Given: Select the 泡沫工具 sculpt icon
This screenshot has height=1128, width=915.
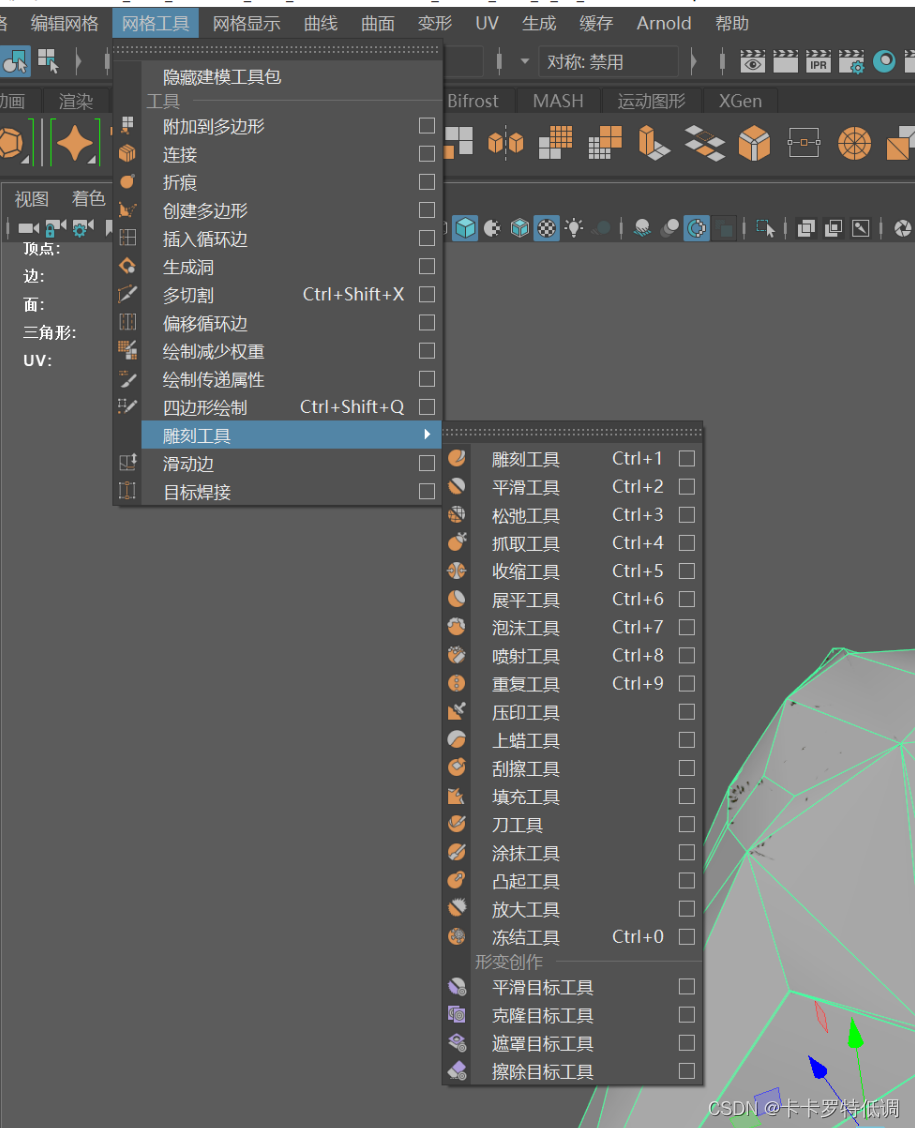Looking at the screenshot, I should 457,627.
